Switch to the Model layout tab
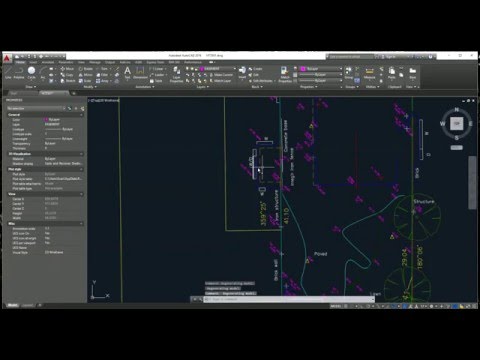The width and height of the screenshot is (480, 360). [x=13, y=305]
